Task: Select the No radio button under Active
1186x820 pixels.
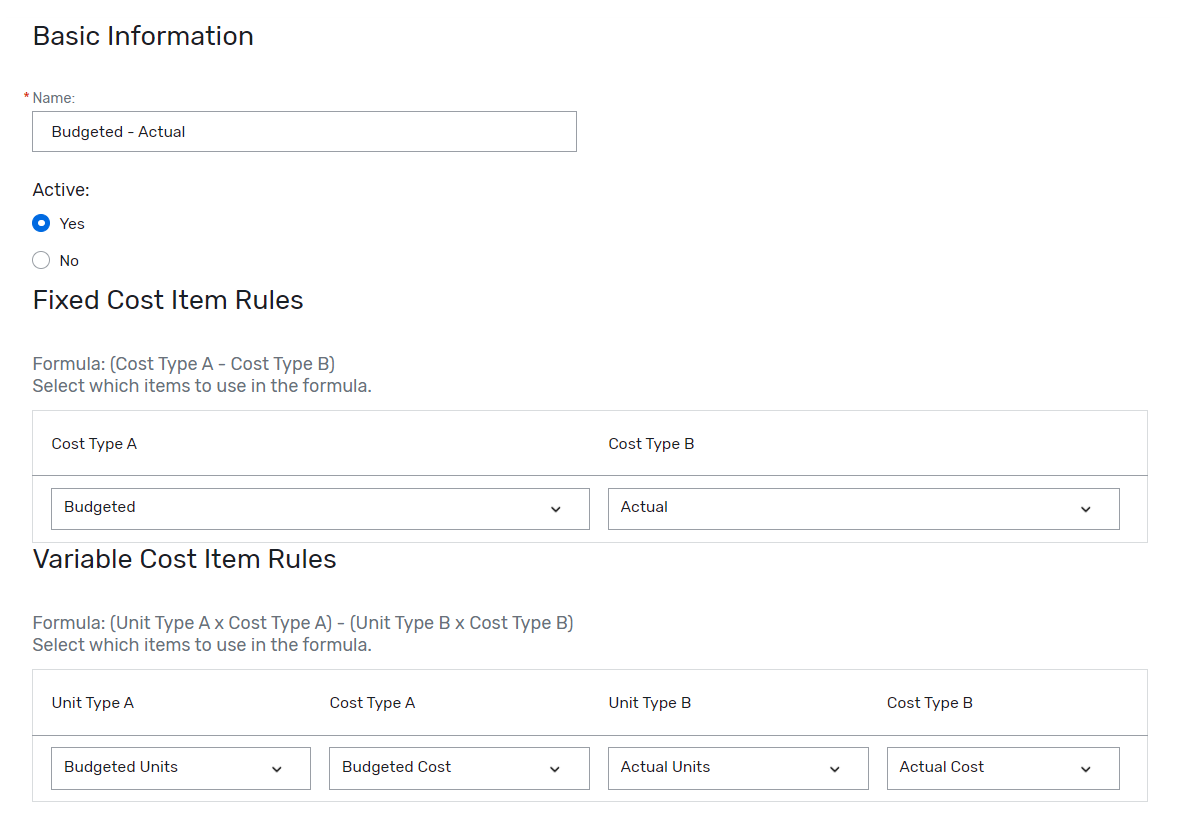Action: pyautogui.click(x=41, y=260)
